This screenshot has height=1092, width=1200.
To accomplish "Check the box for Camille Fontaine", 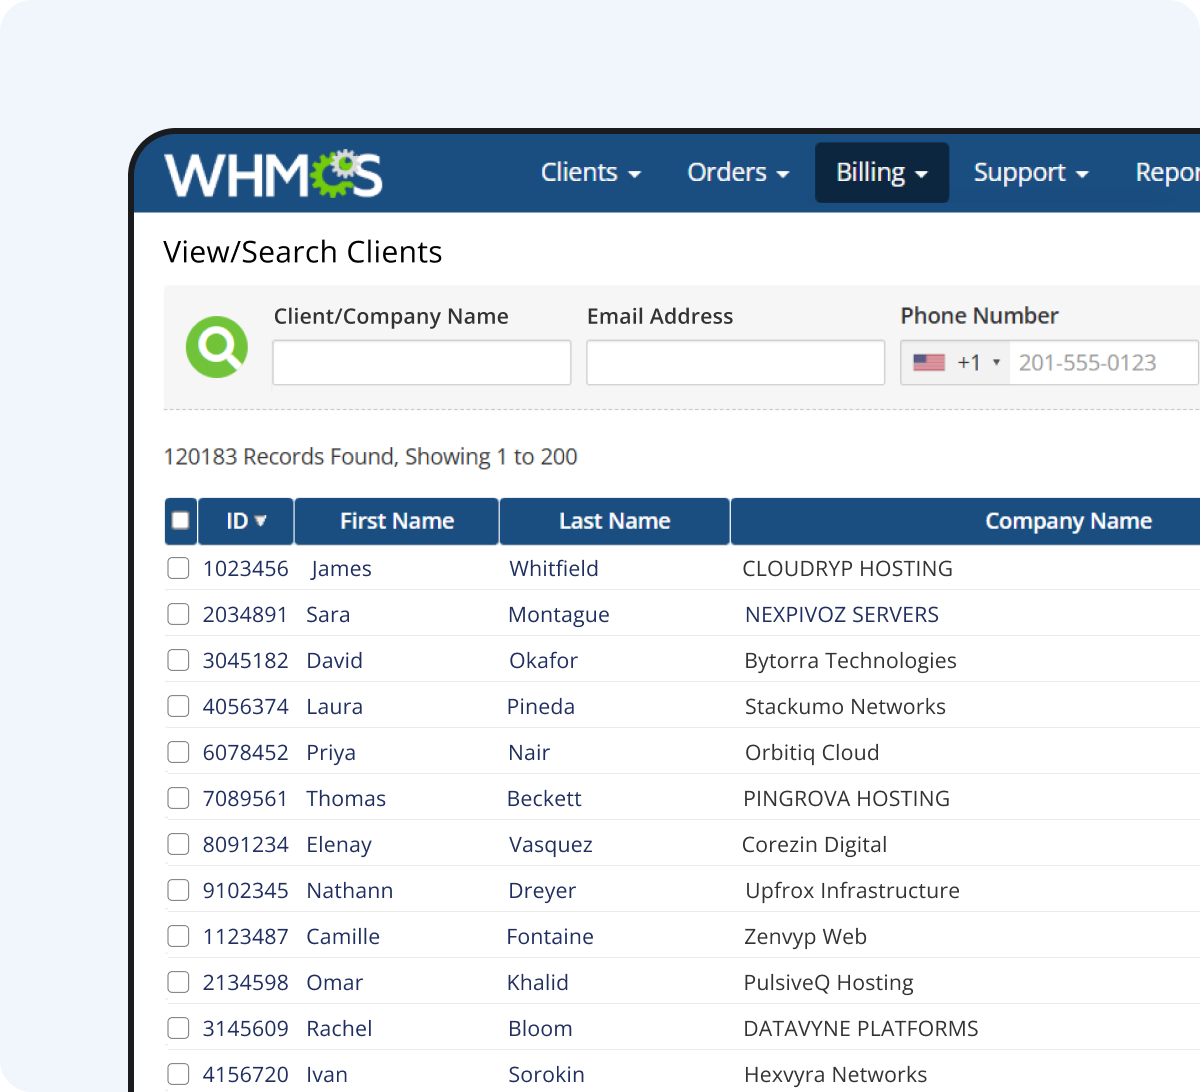I will tap(178, 936).
